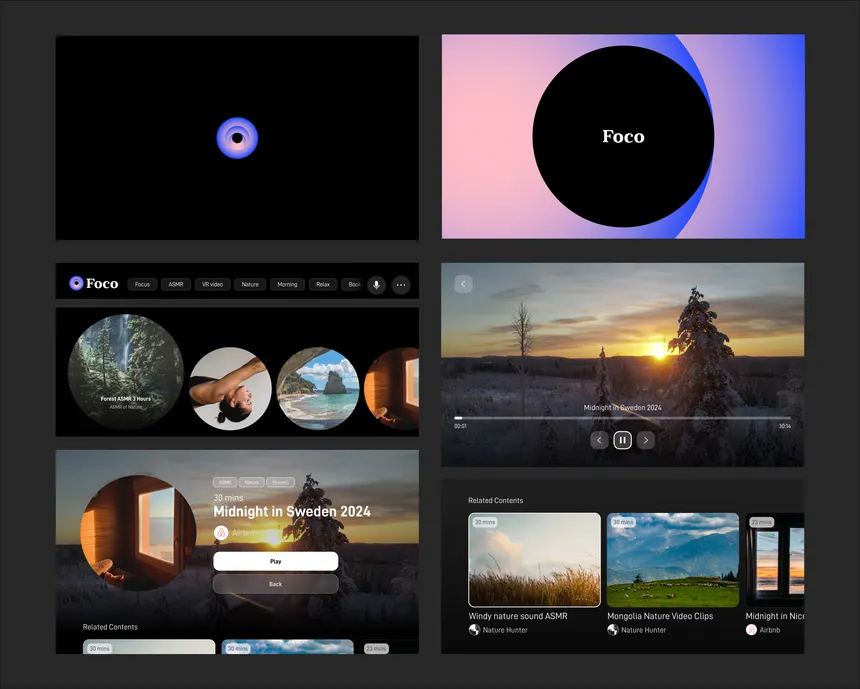The image size is (860, 689).
Task: Click the Foco logo in the navigation bar
Action: [94, 283]
